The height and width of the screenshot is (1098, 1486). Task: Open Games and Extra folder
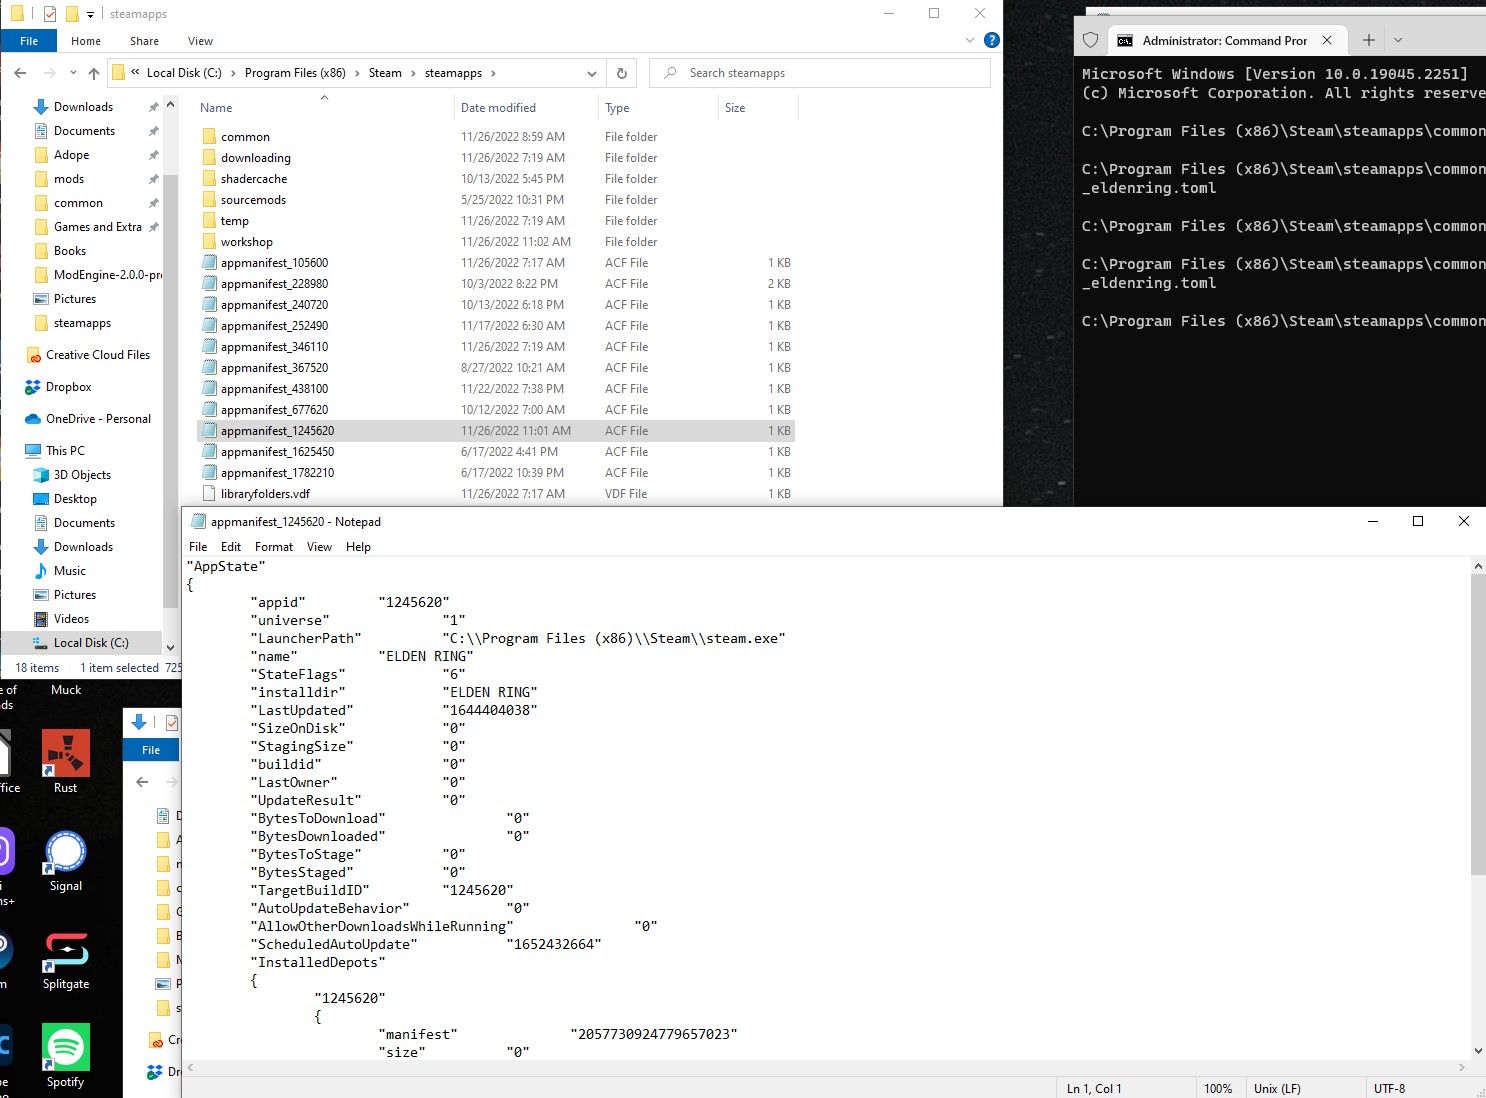point(98,227)
